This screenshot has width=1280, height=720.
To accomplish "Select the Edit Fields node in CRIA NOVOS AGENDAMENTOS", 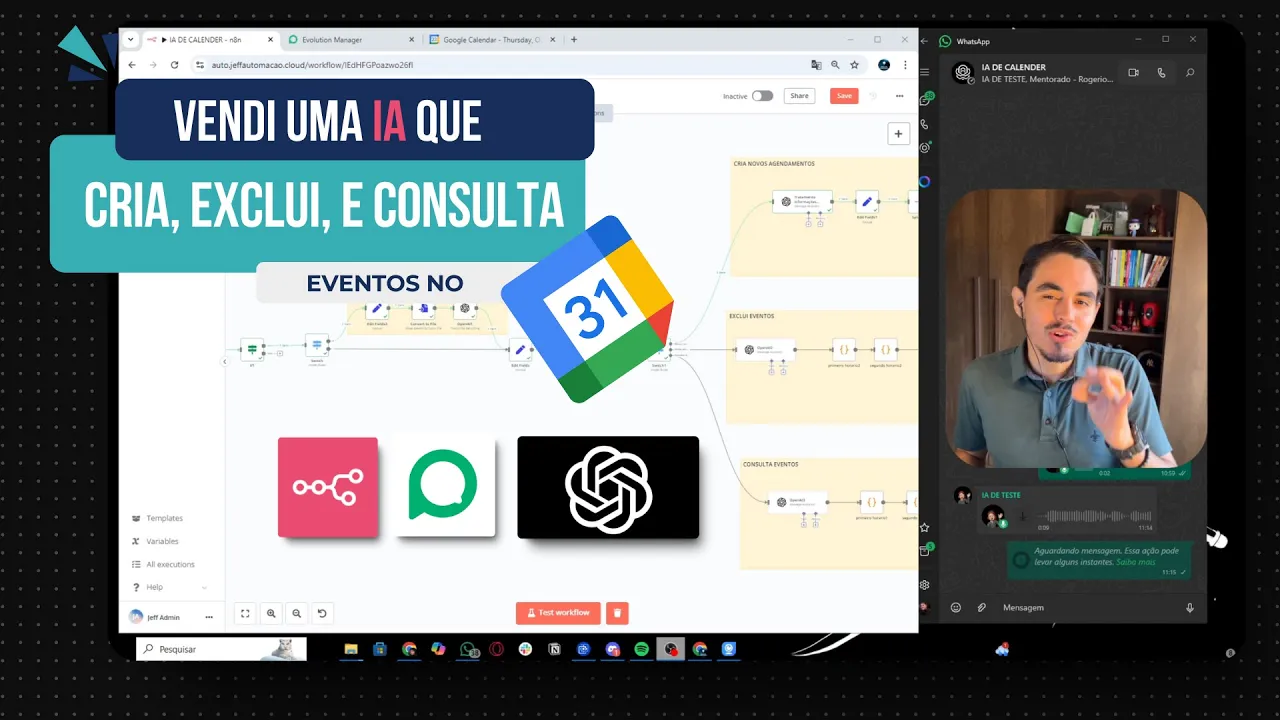I will [x=867, y=201].
